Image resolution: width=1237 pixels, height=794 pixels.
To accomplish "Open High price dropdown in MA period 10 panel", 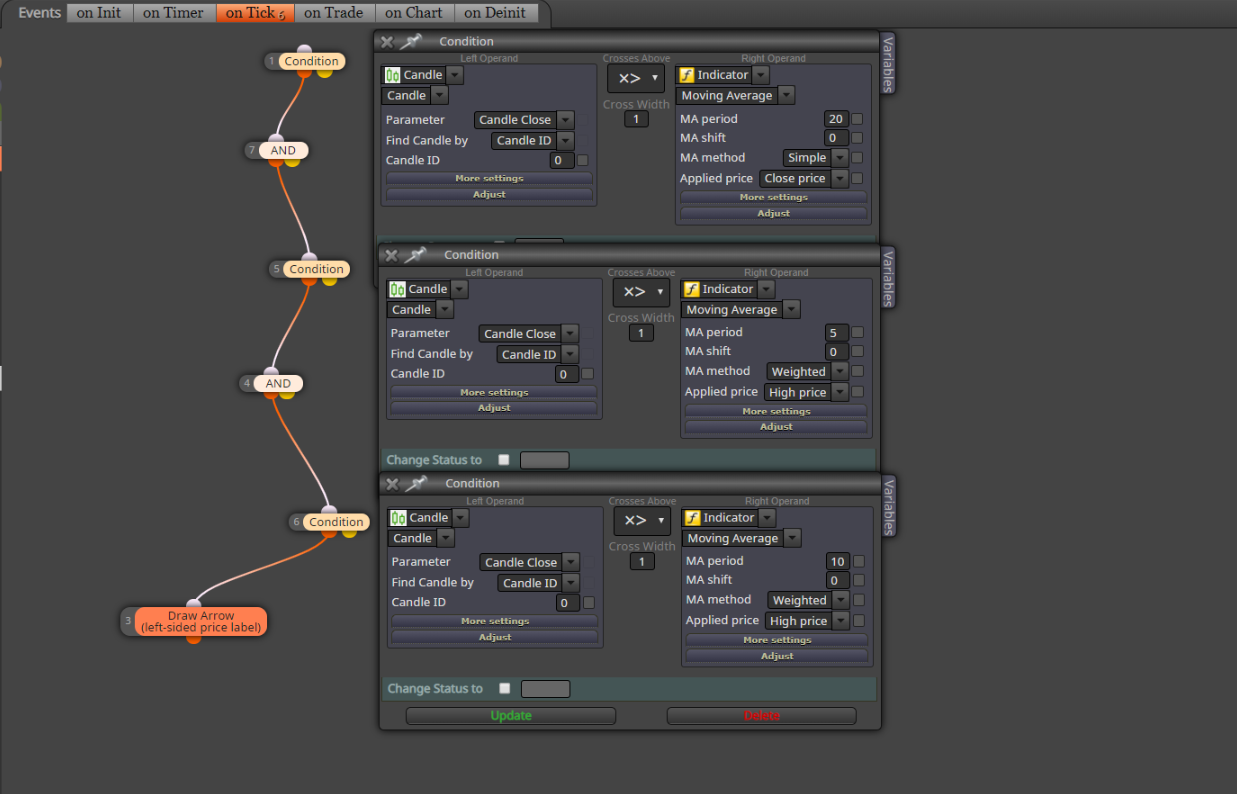I will (840, 621).
